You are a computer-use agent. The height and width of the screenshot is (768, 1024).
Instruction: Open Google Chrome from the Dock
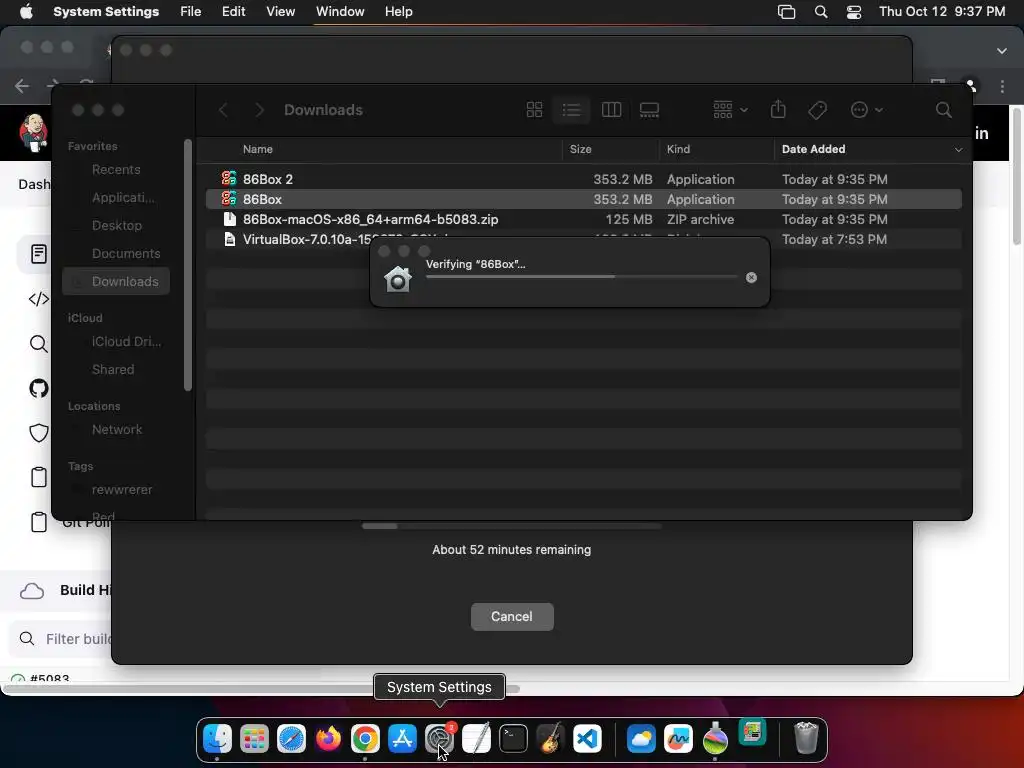point(365,739)
